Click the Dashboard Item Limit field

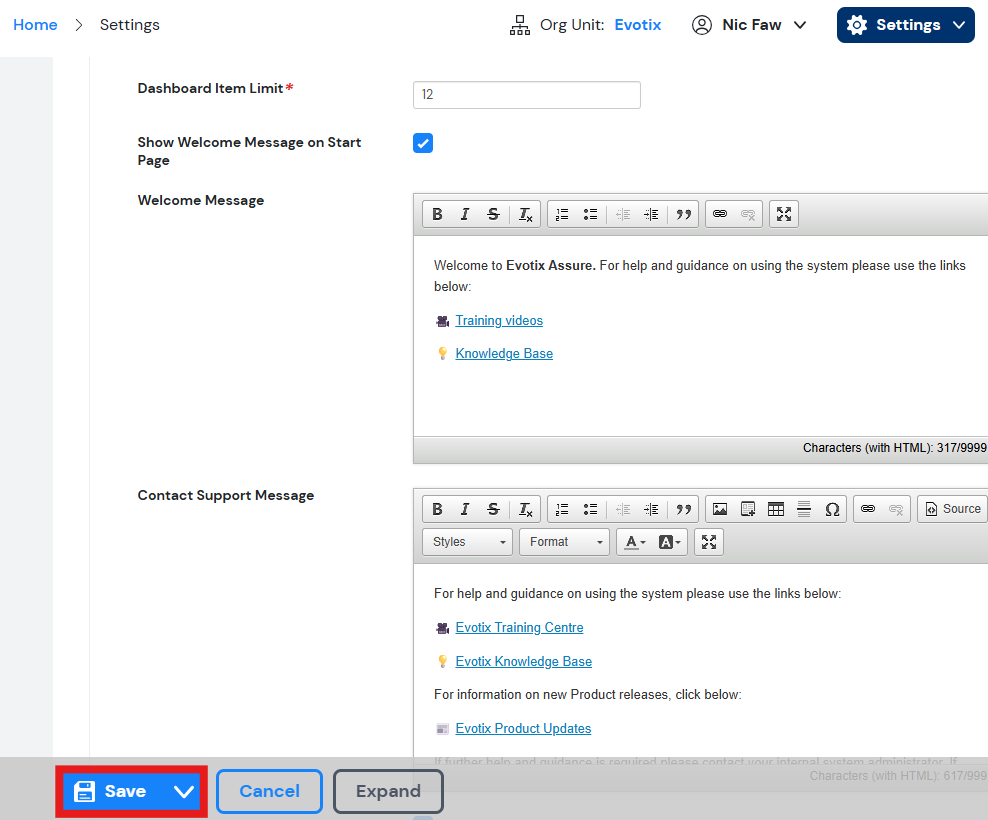pos(527,95)
